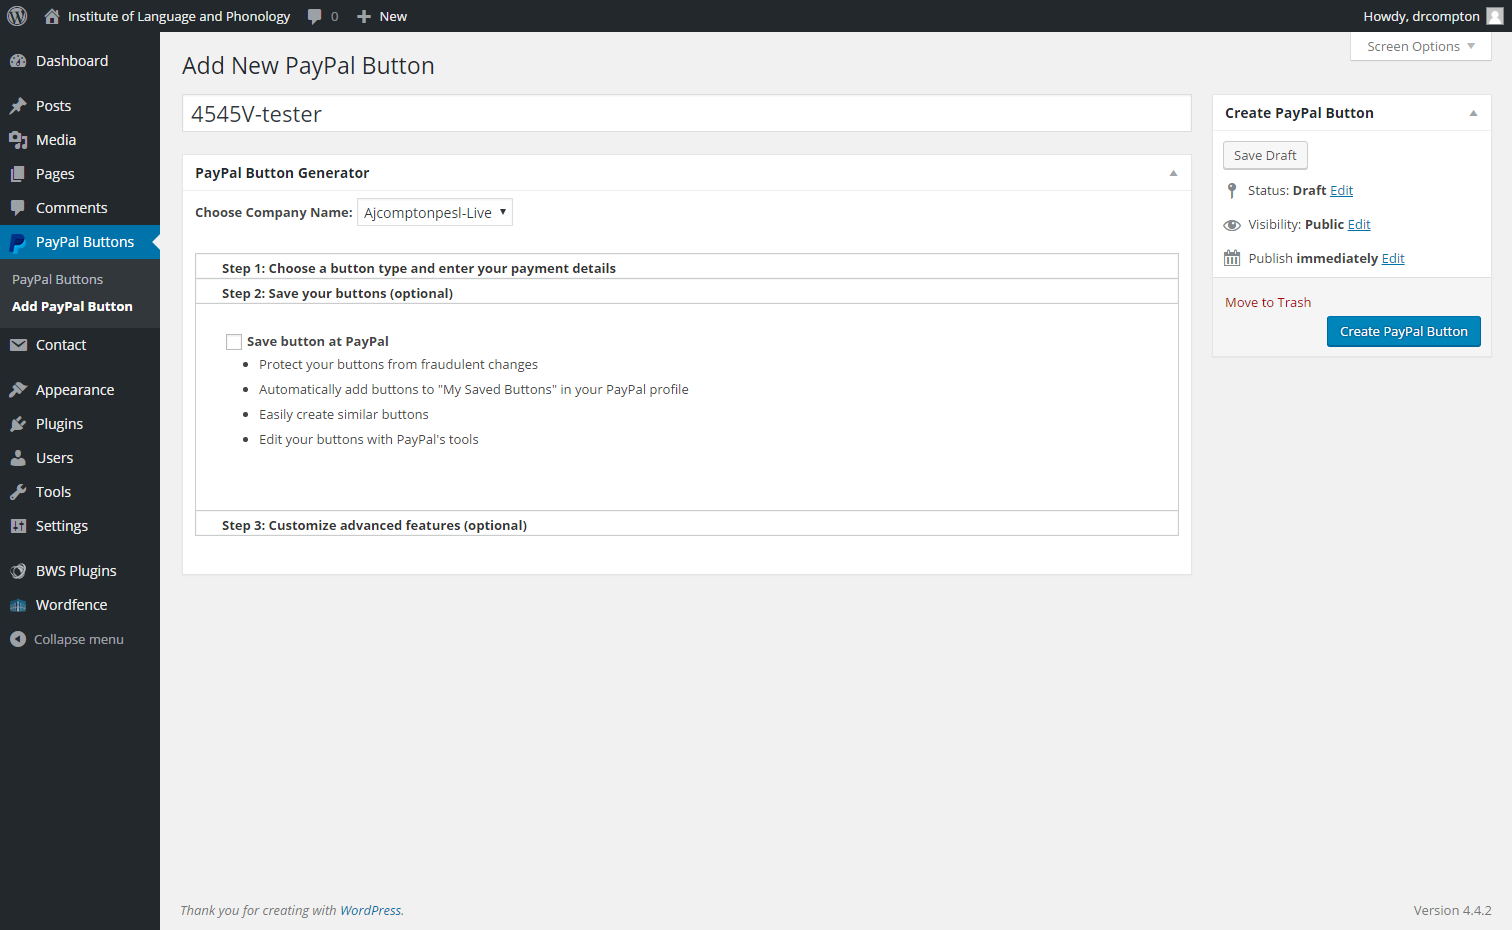Click the Collapse menu arrow icon

tap(18, 639)
